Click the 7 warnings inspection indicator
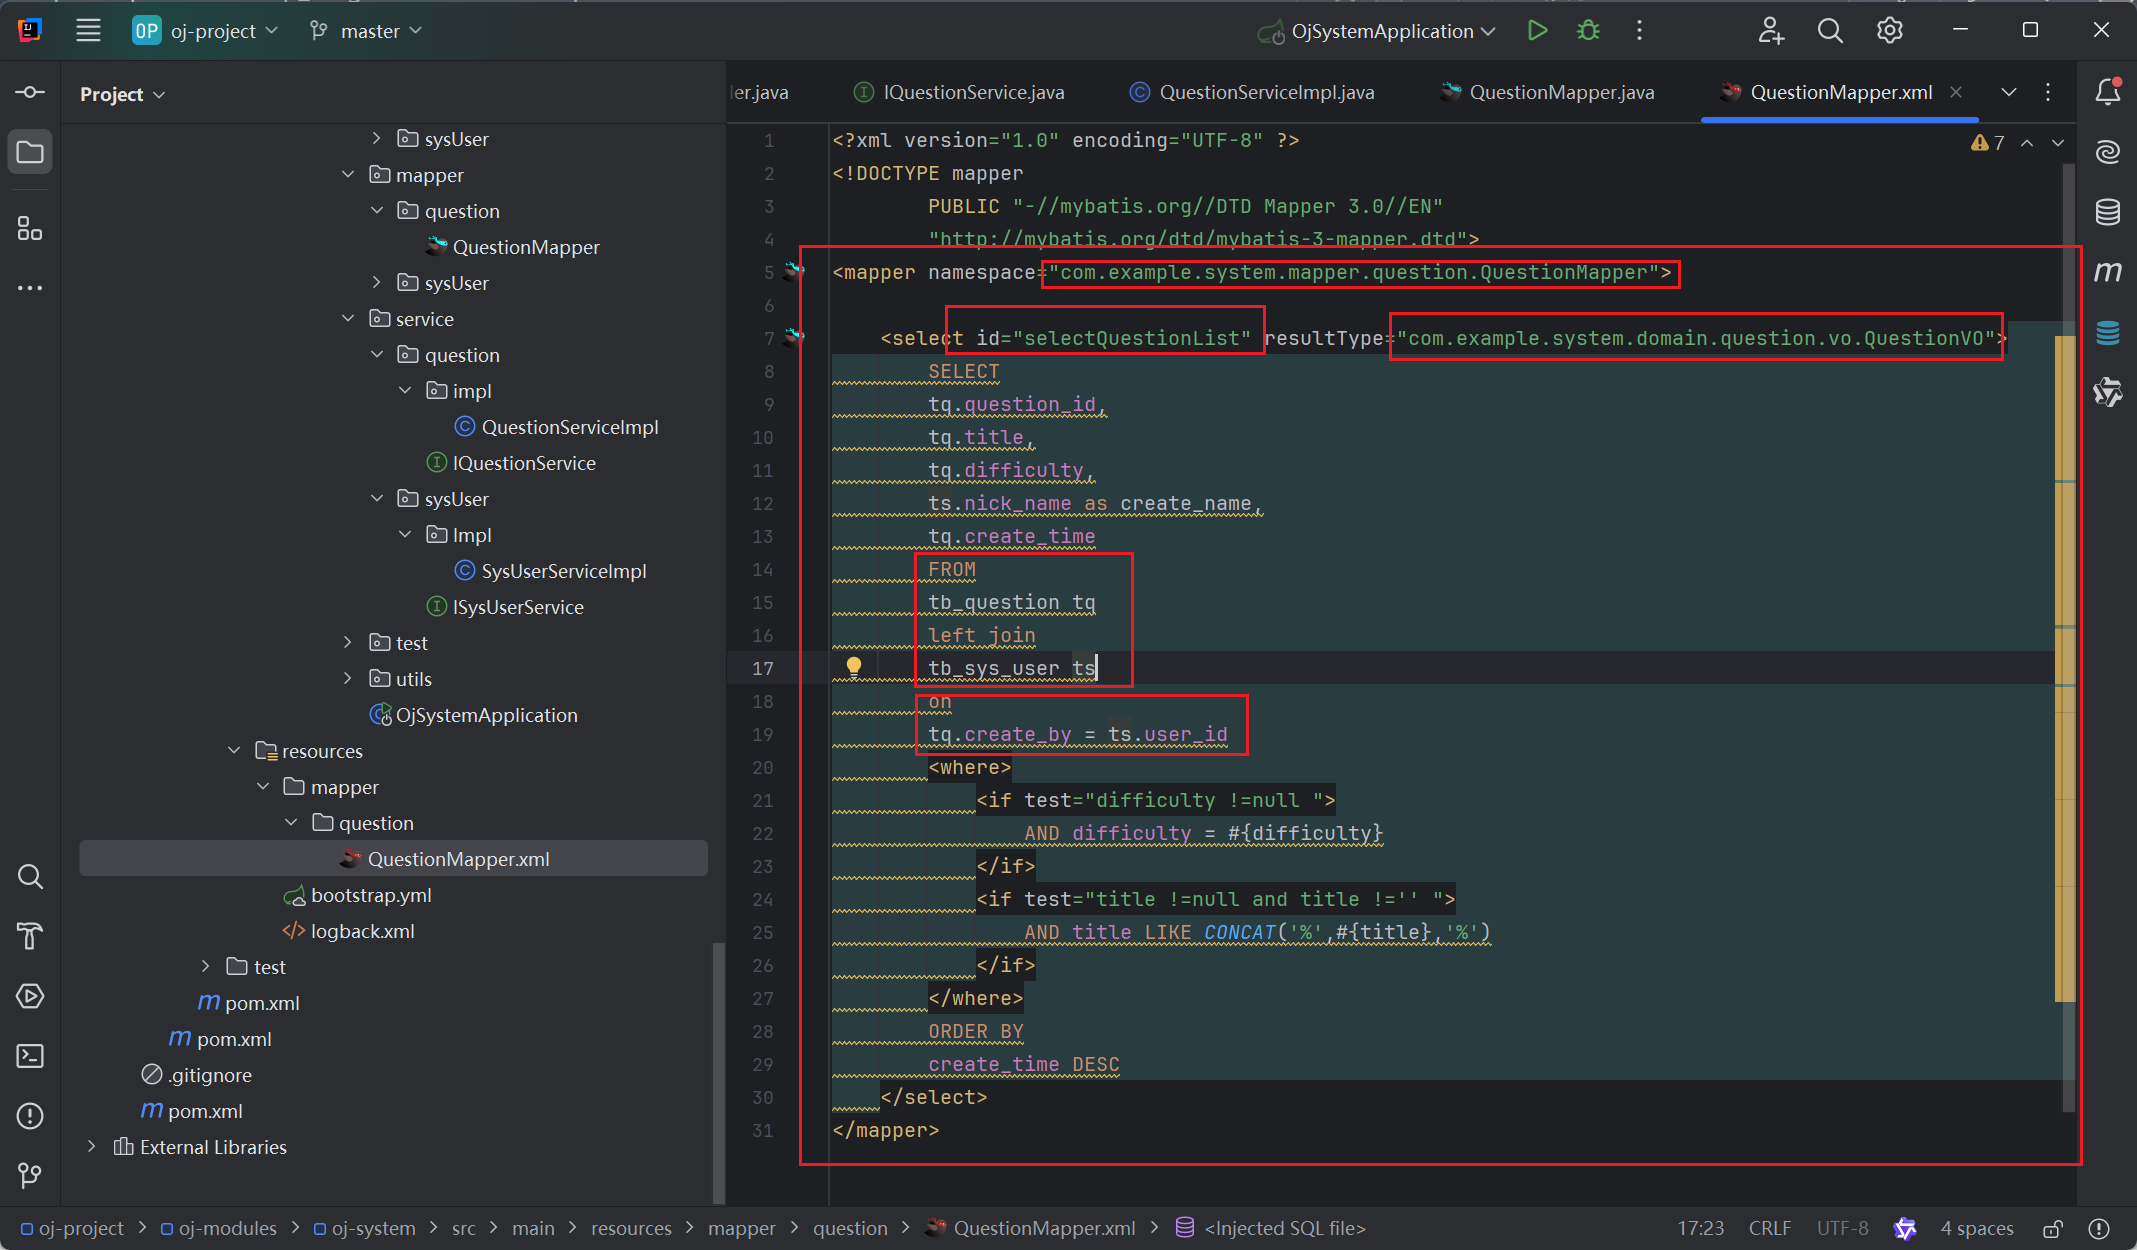 pos(1988,143)
